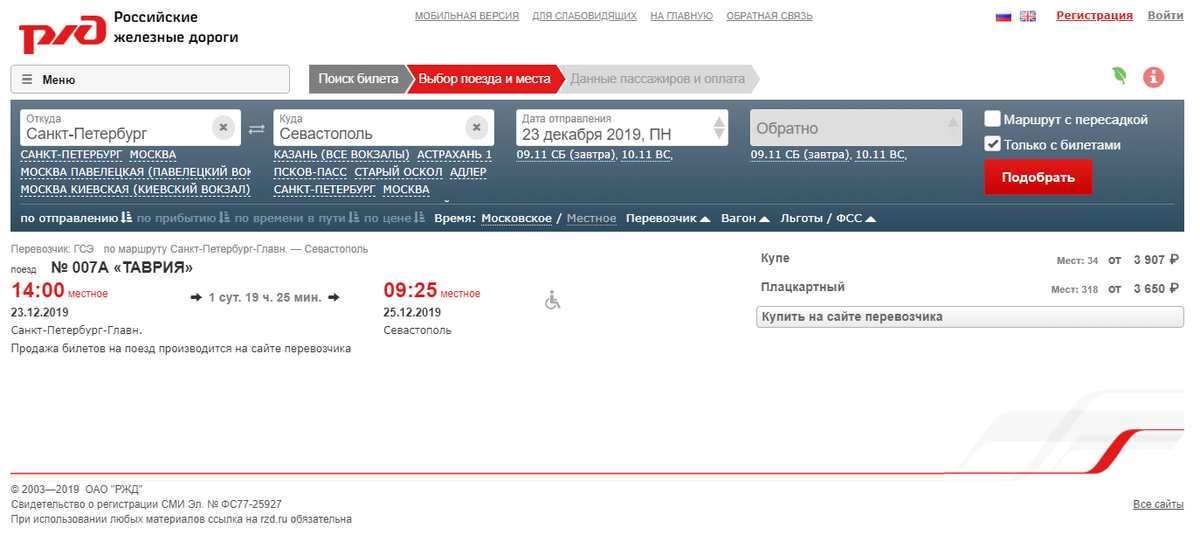The width and height of the screenshot is (1200, 542).
Task: Sort results по времени в пути
Action: pyautogui.click(x=296, y=218)
